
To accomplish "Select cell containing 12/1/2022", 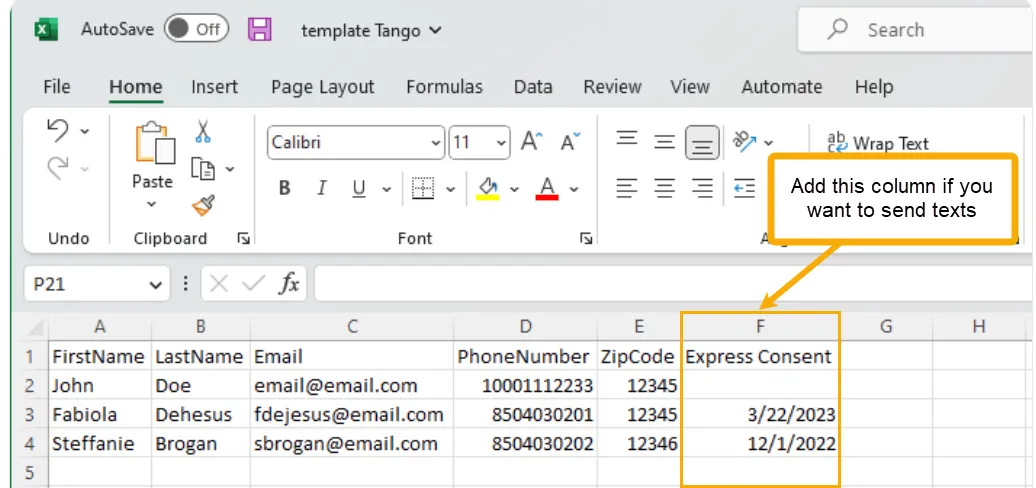I will click(760, 443).
